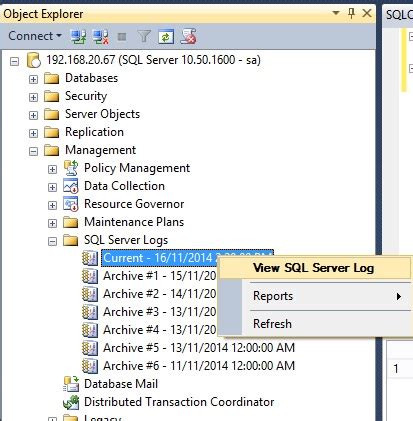Click the Archive #4 log icon
413x421 pixels.
(90, 330)
